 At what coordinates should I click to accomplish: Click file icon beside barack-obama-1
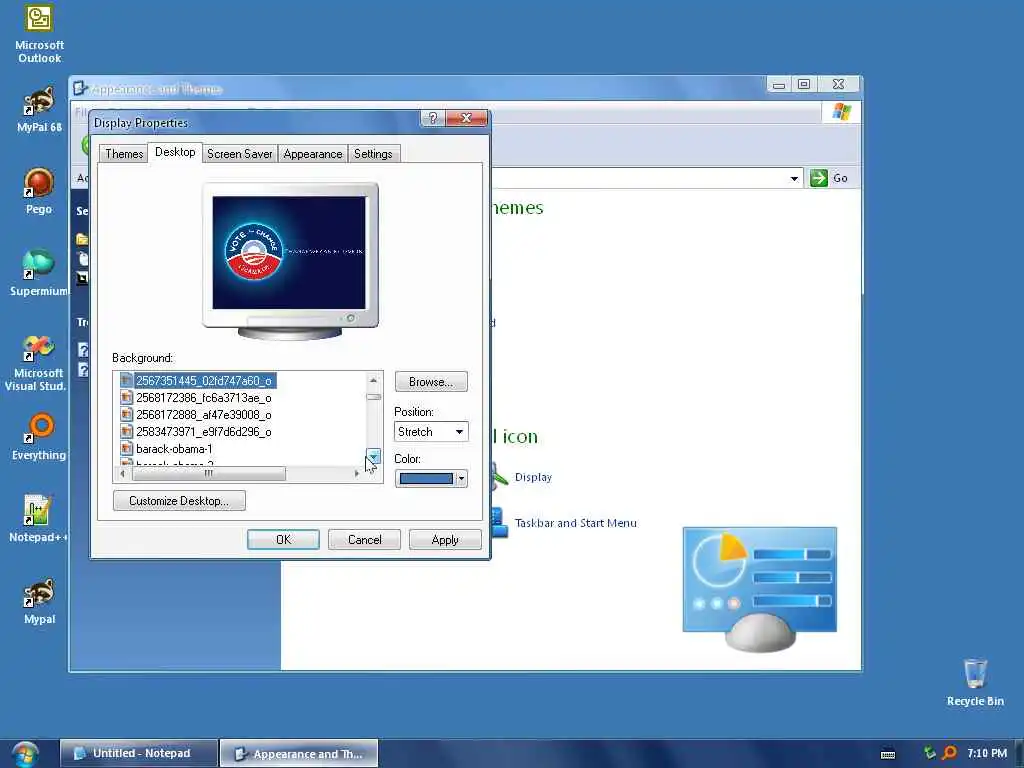(x=127, y=449)
